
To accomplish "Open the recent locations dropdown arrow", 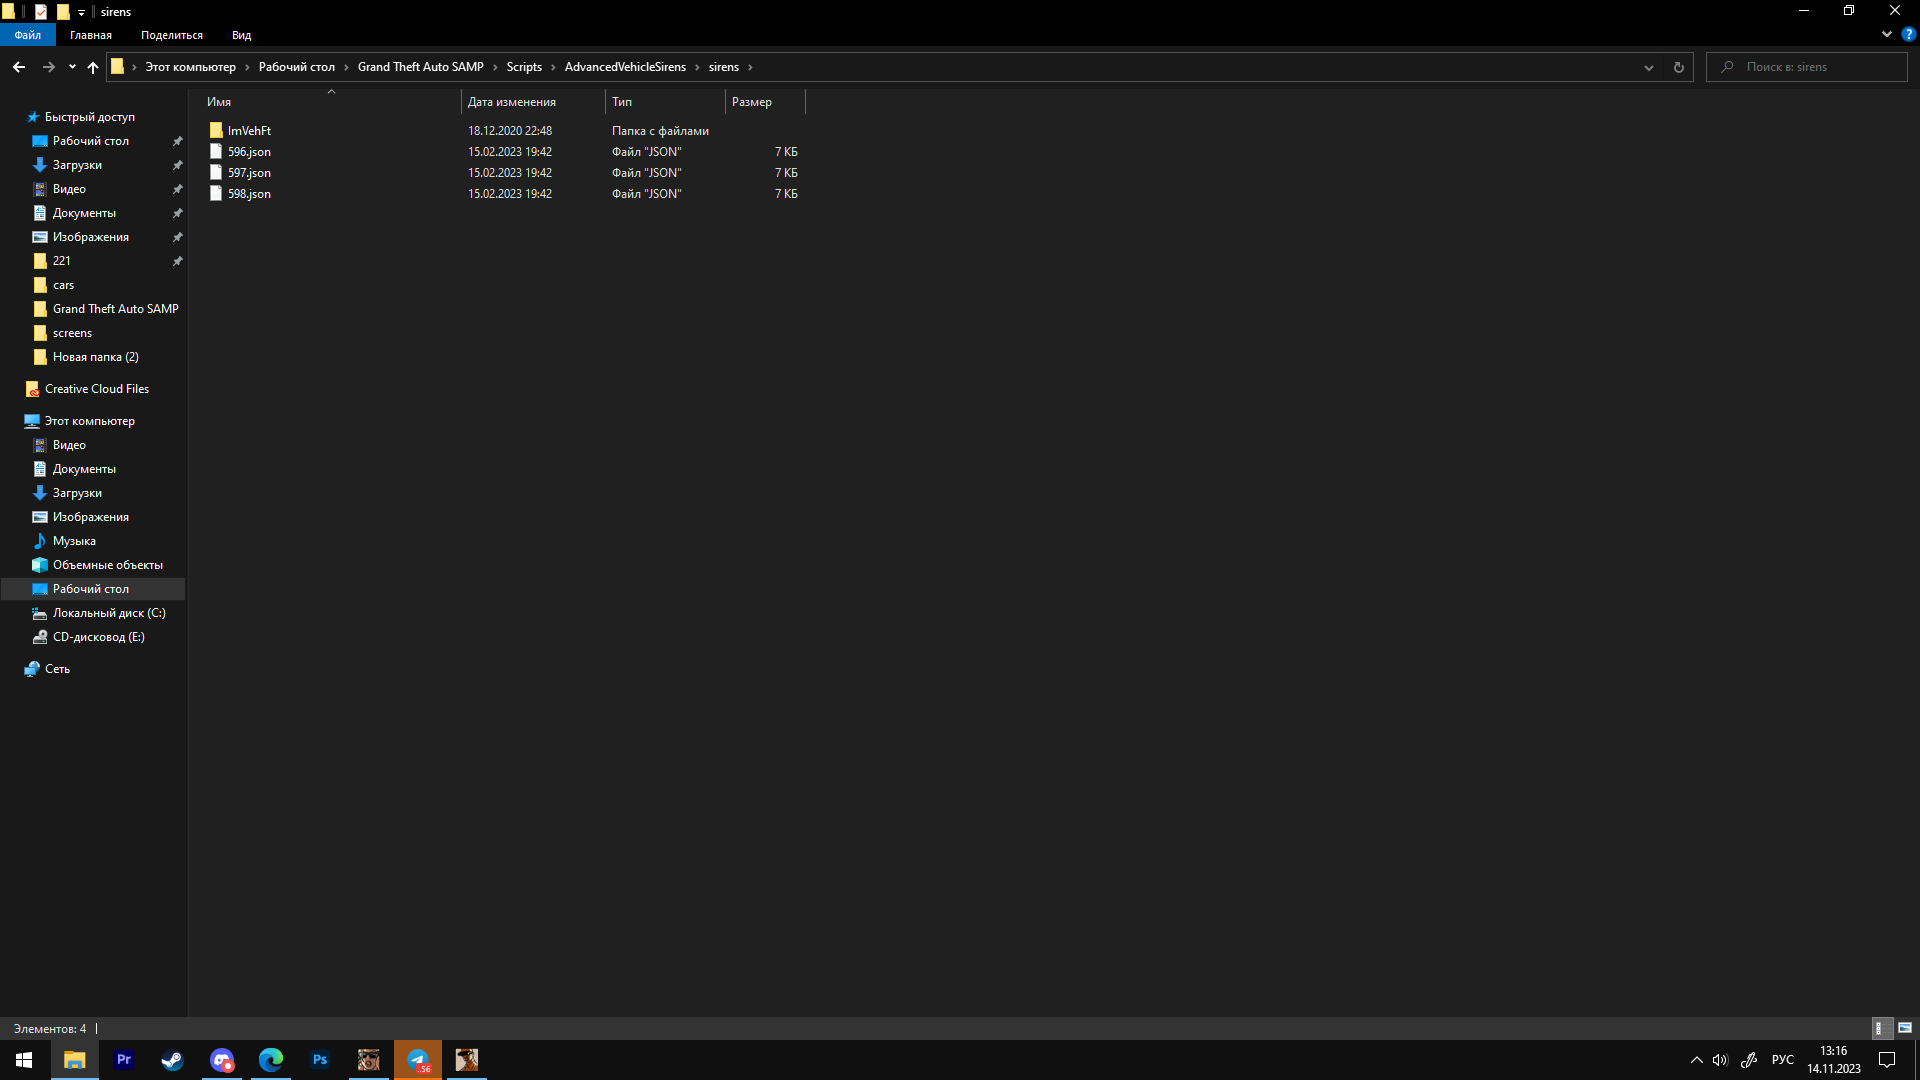I will tap(72, 67).
